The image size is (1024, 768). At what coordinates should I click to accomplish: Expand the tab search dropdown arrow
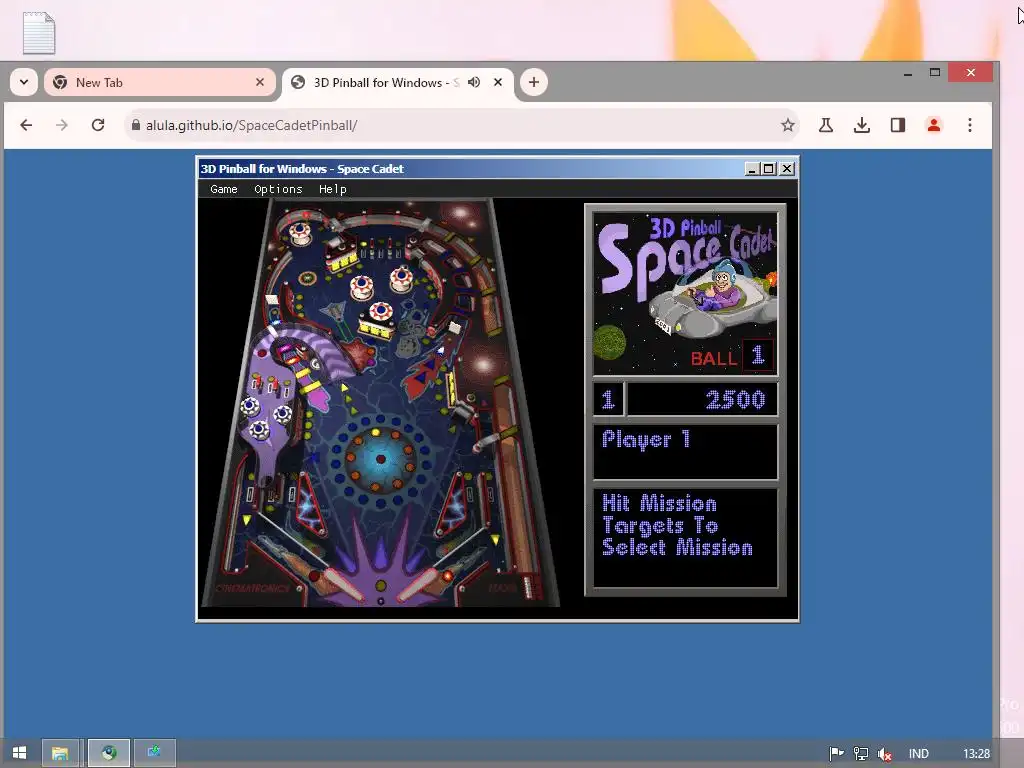24,82
